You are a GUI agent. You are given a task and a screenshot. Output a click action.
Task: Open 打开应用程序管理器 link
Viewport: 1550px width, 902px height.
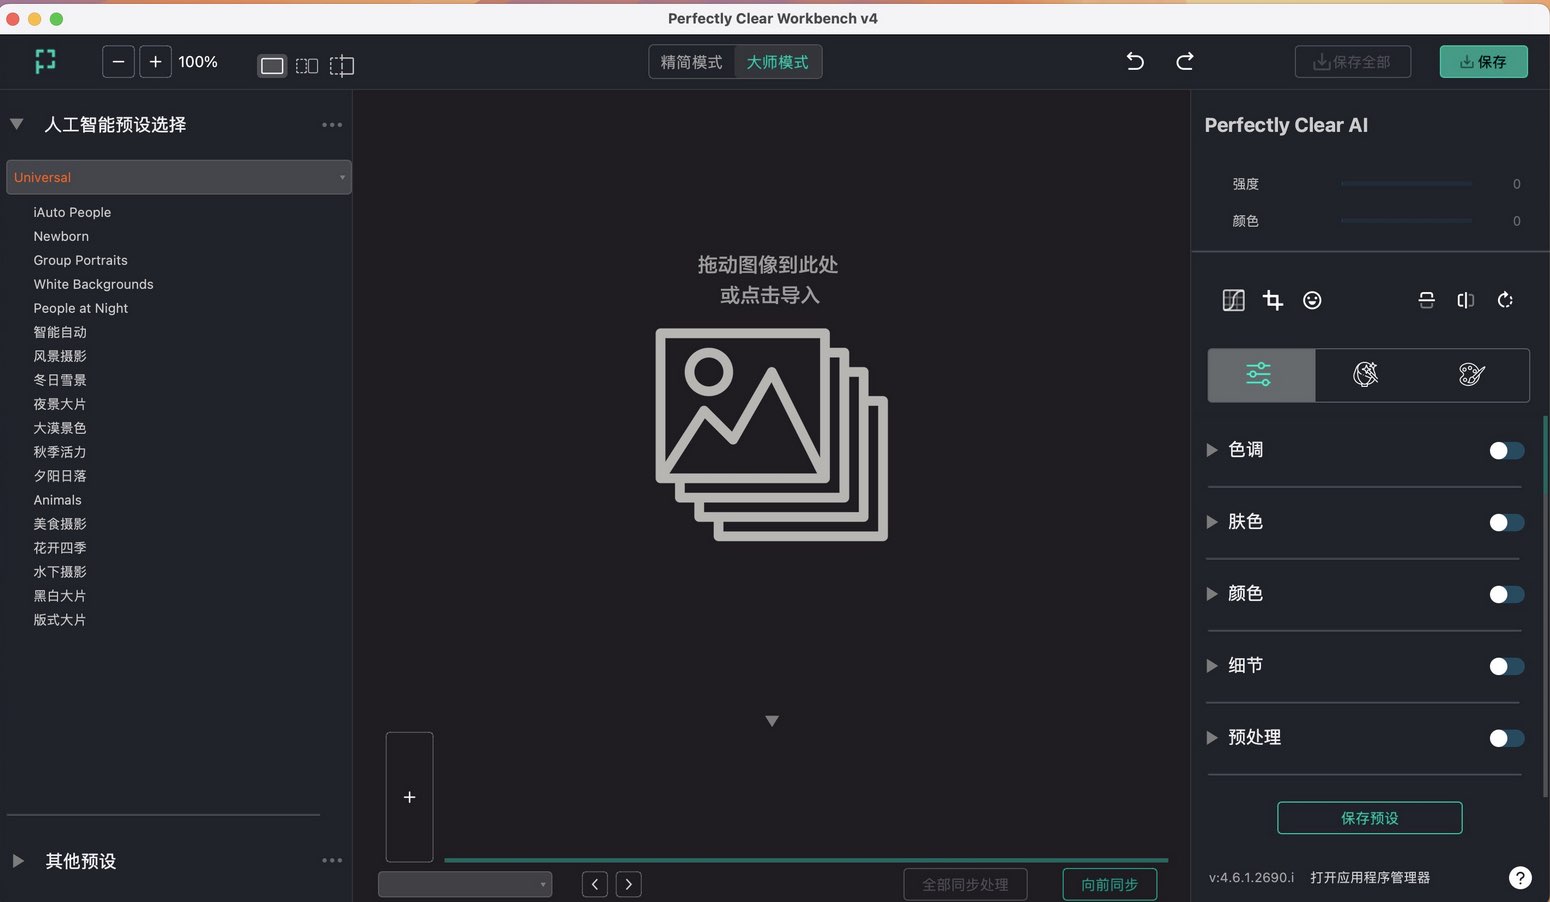pos(1370,878)
